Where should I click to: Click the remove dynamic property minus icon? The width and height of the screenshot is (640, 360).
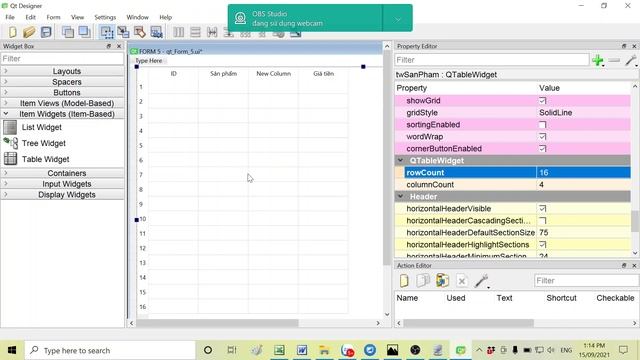614,60
